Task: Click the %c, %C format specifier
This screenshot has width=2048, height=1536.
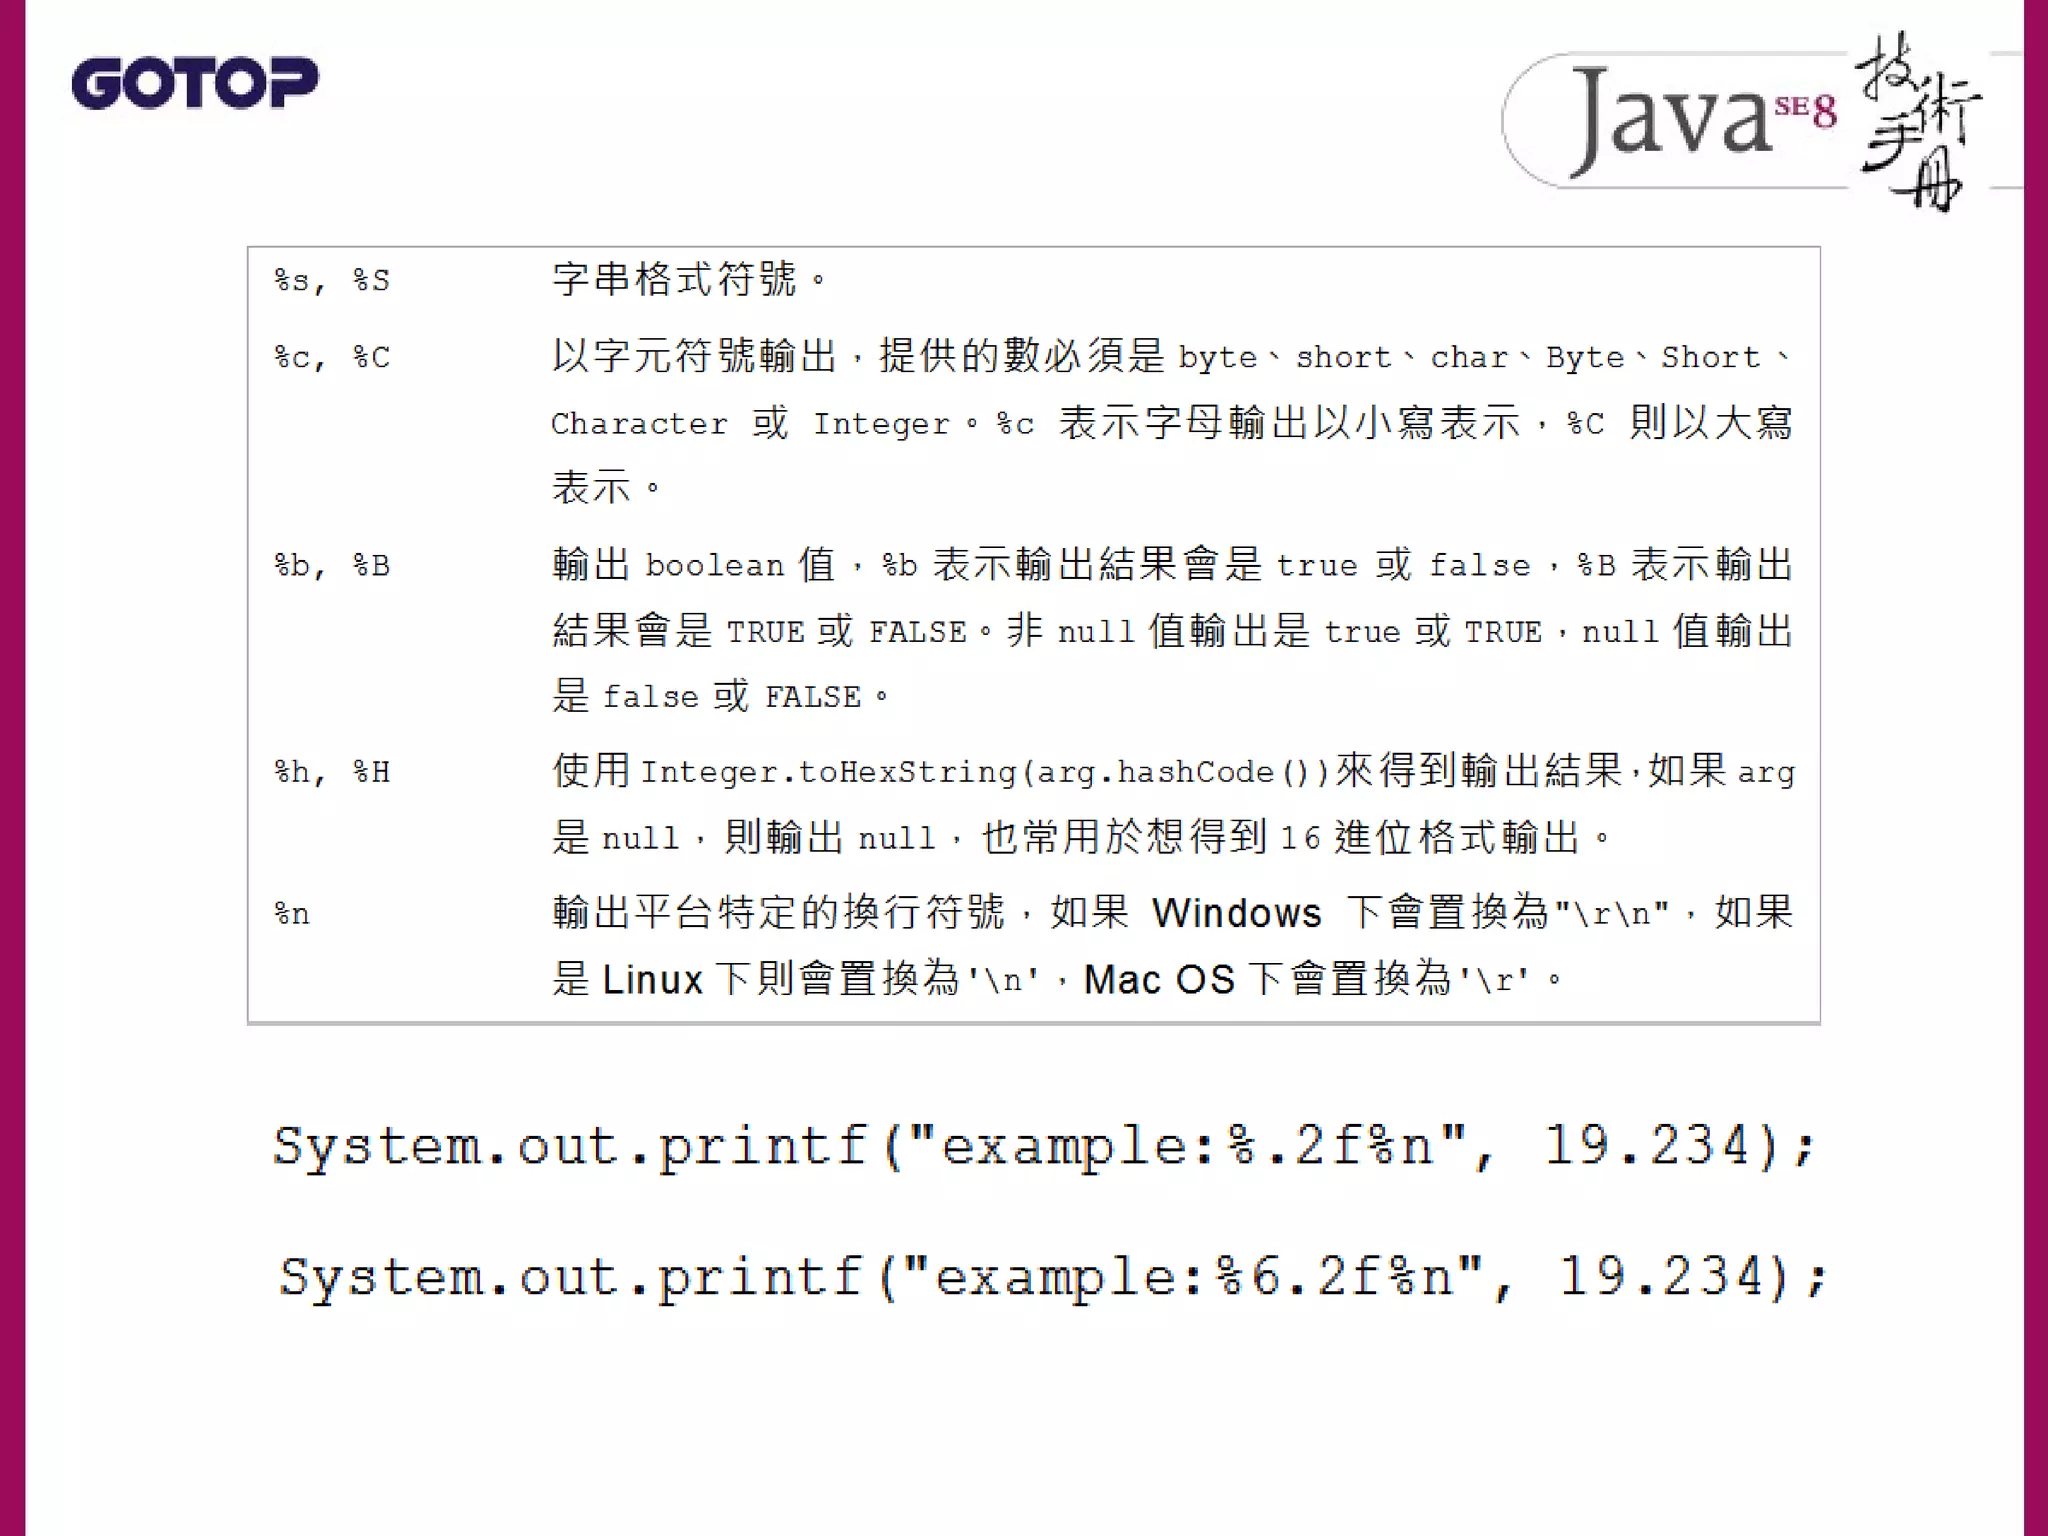Action: pyautogui.click(x=331, y=357)
